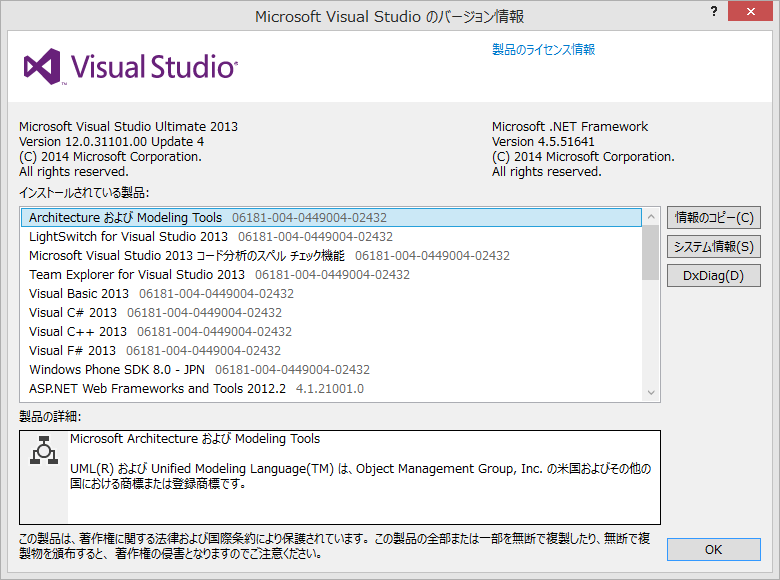The height and width of the screenshot is (580, 780).
Task: Select LightSwitch for Visual Studio 2013
Action: pos(331,236)
